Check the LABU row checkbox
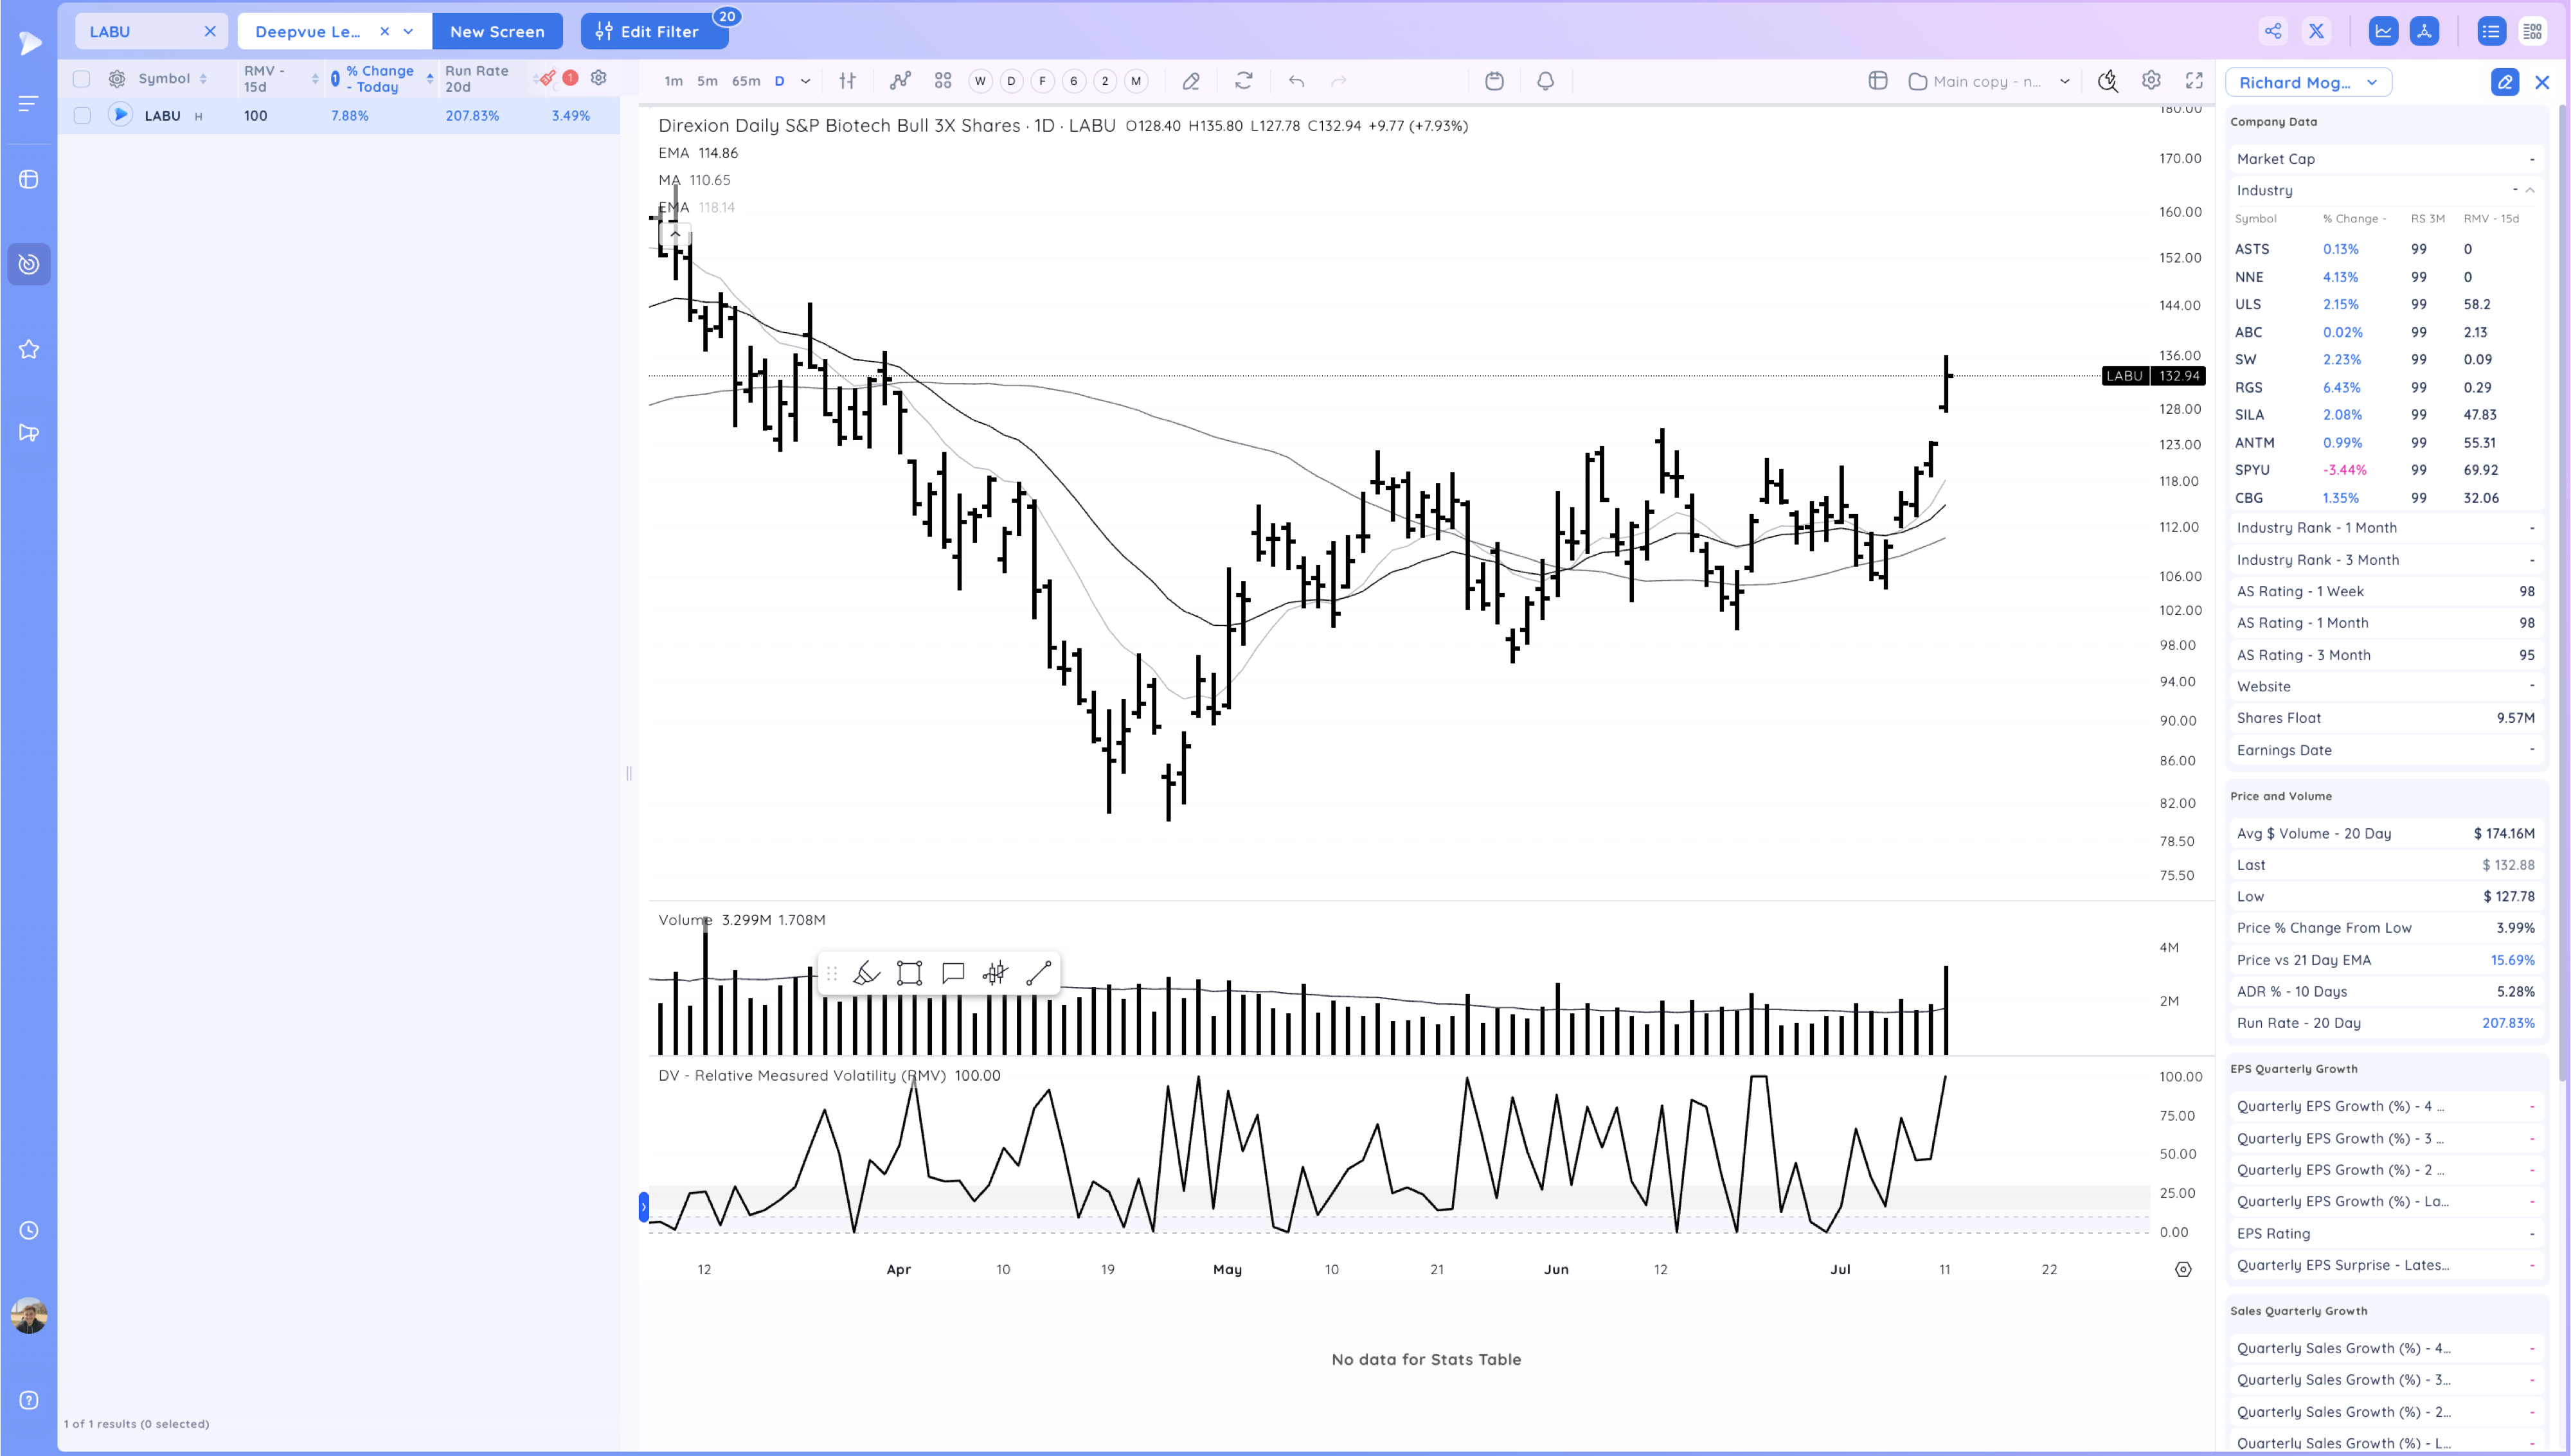The height and width of the screenshot is (1456, 2571). [x=82, y=116]
